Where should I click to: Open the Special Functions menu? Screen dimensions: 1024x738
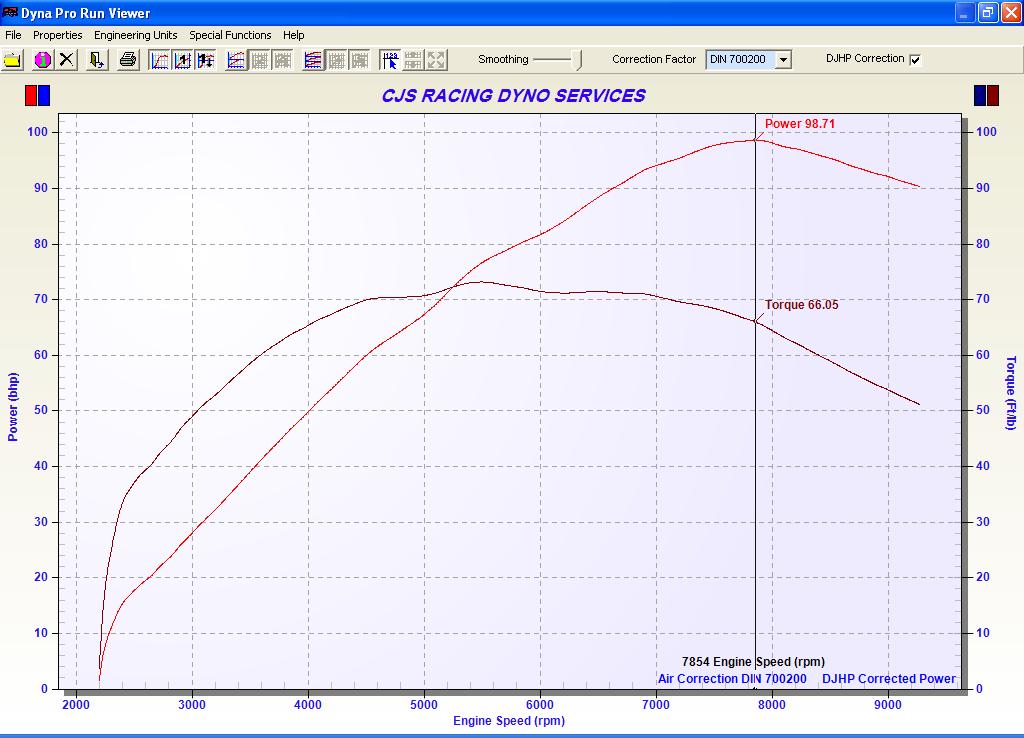point(230,35)
